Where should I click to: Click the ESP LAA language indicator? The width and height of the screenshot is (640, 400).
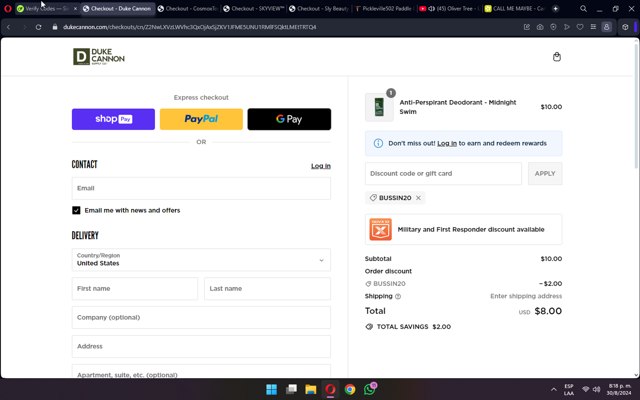coord(569,389)
